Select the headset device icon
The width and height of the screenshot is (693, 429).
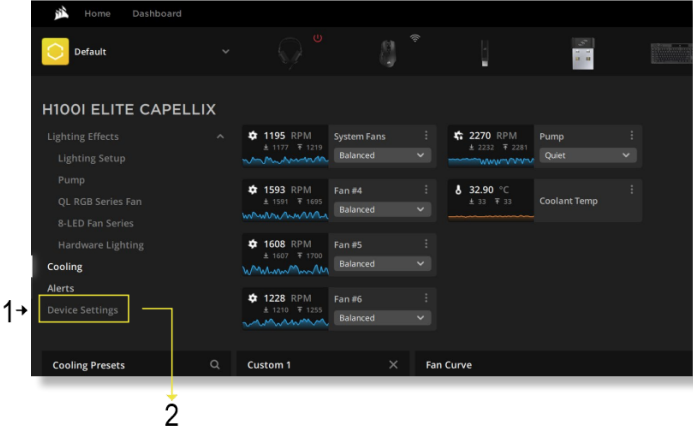click(290, 53)
